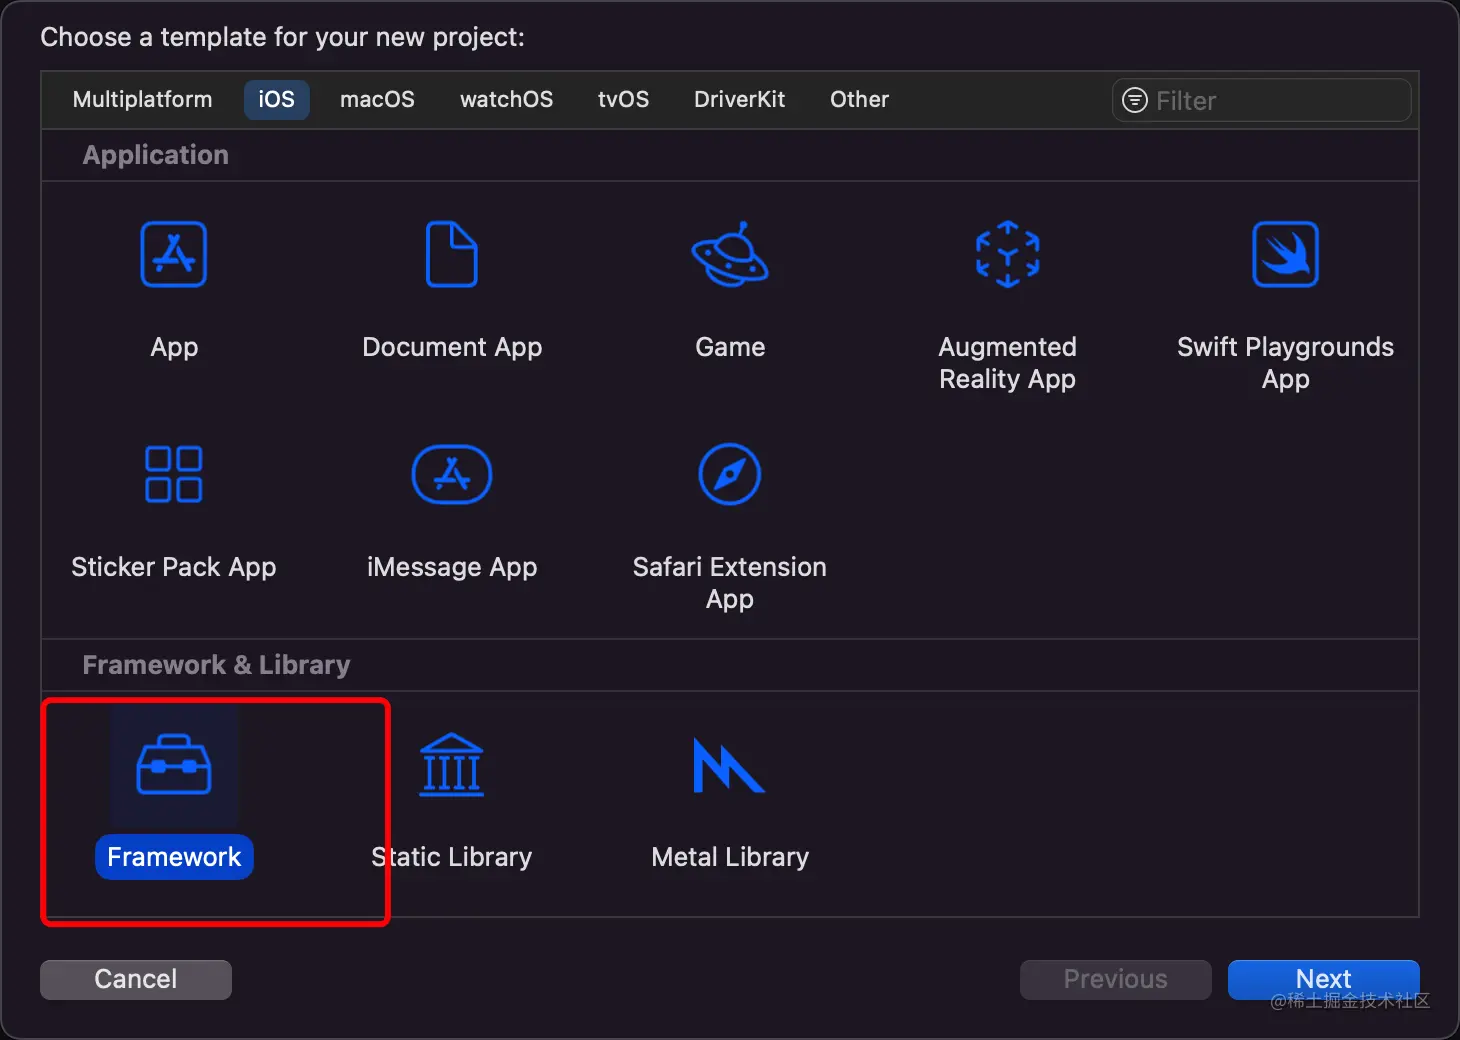Switch to the Multiplatform tab
The height and width of the screenshot is (1040, 1460).
tap(143, 99)
